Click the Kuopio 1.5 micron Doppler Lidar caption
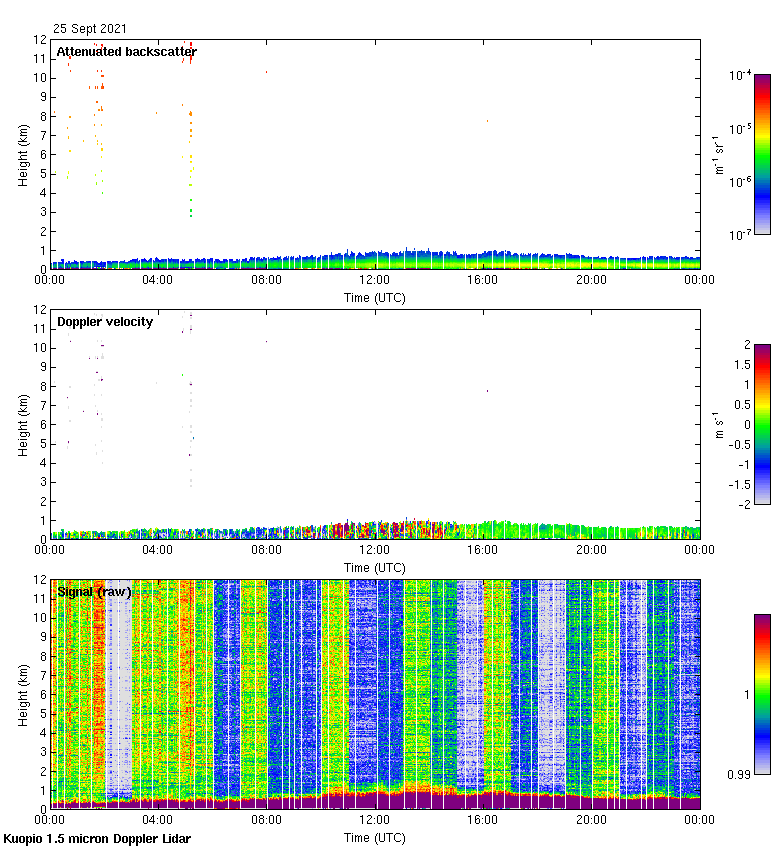780x850 pixels. point(97,838)
